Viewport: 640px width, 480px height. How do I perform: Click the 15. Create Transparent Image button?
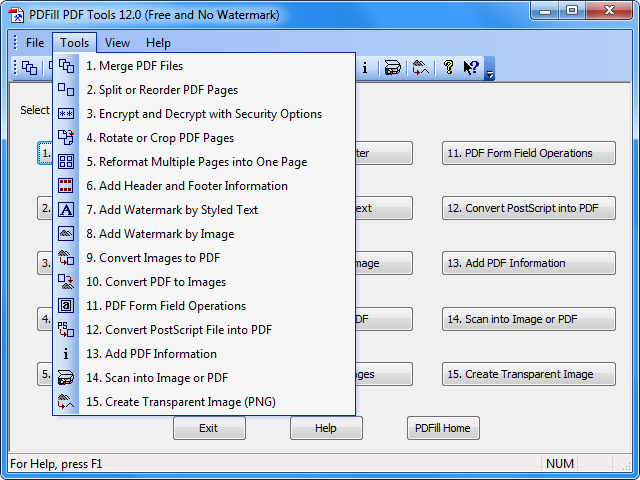coord(529,374)
